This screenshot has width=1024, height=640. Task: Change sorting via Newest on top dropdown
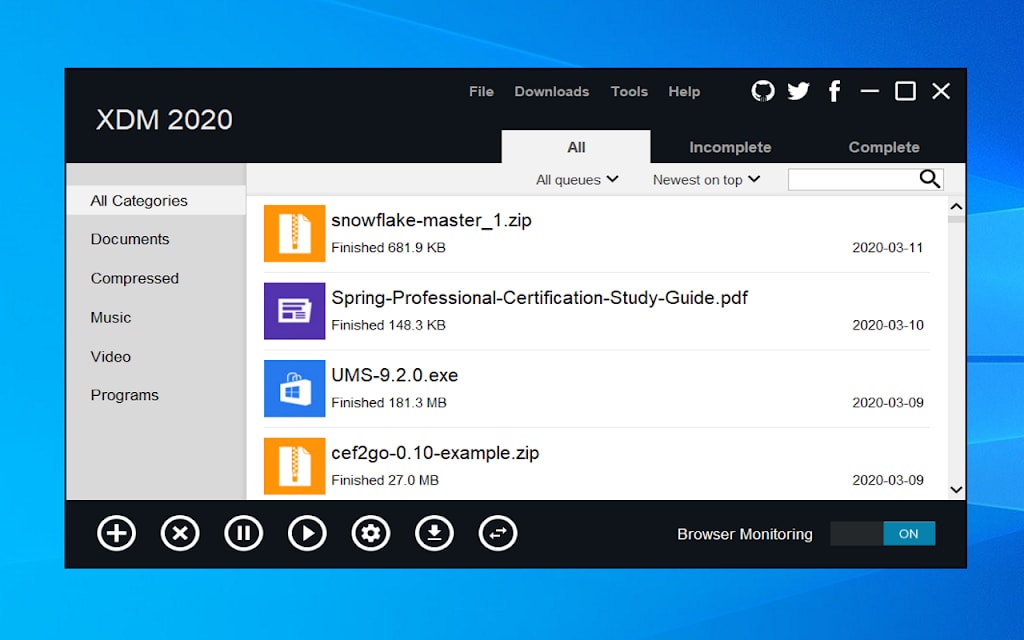[x=706, y=179]
